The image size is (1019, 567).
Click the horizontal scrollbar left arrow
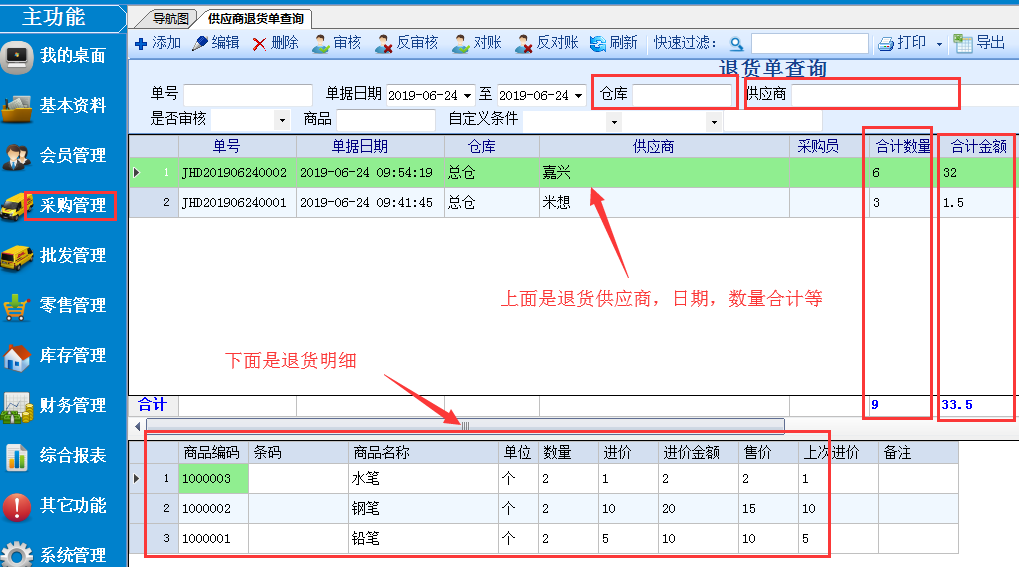pyautogui.click(x=137, y=427)
